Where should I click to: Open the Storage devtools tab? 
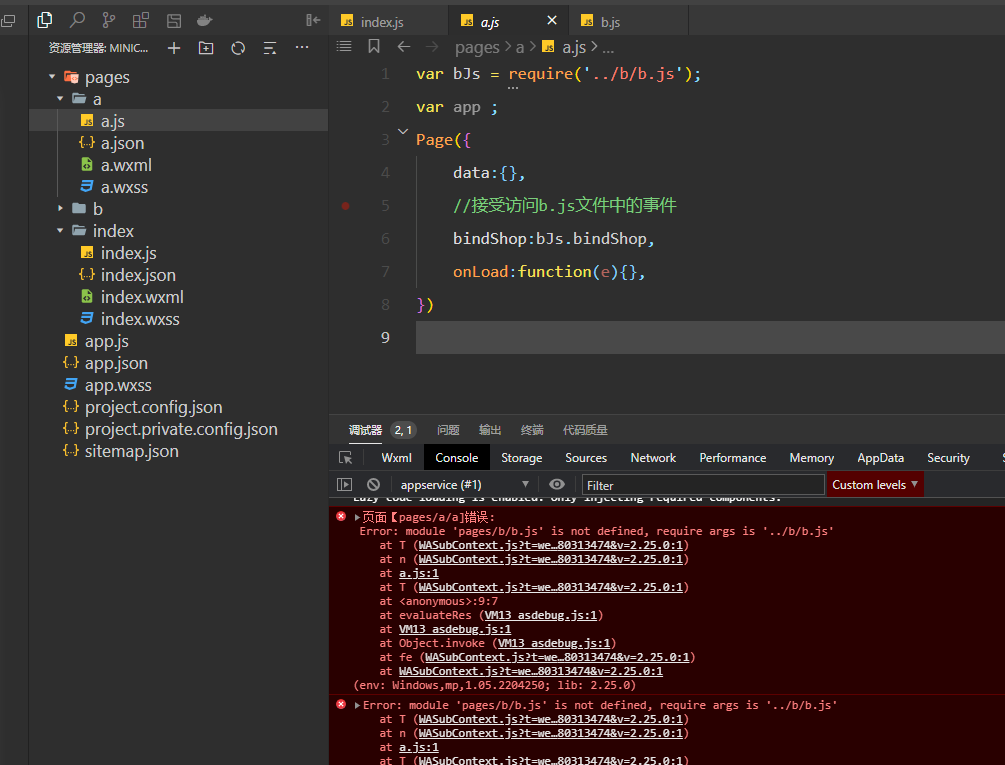tap(521, 458)
